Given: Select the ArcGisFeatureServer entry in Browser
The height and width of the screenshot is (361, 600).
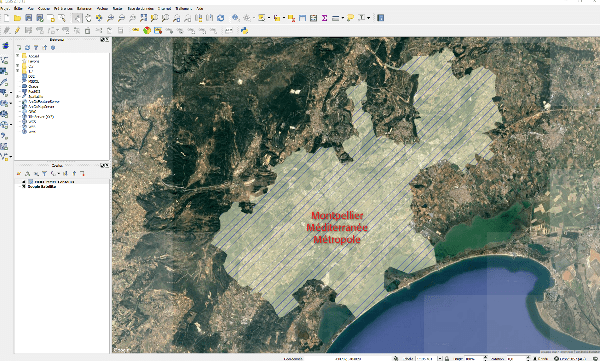Looking at the screenshot, I should click(44, 102).
